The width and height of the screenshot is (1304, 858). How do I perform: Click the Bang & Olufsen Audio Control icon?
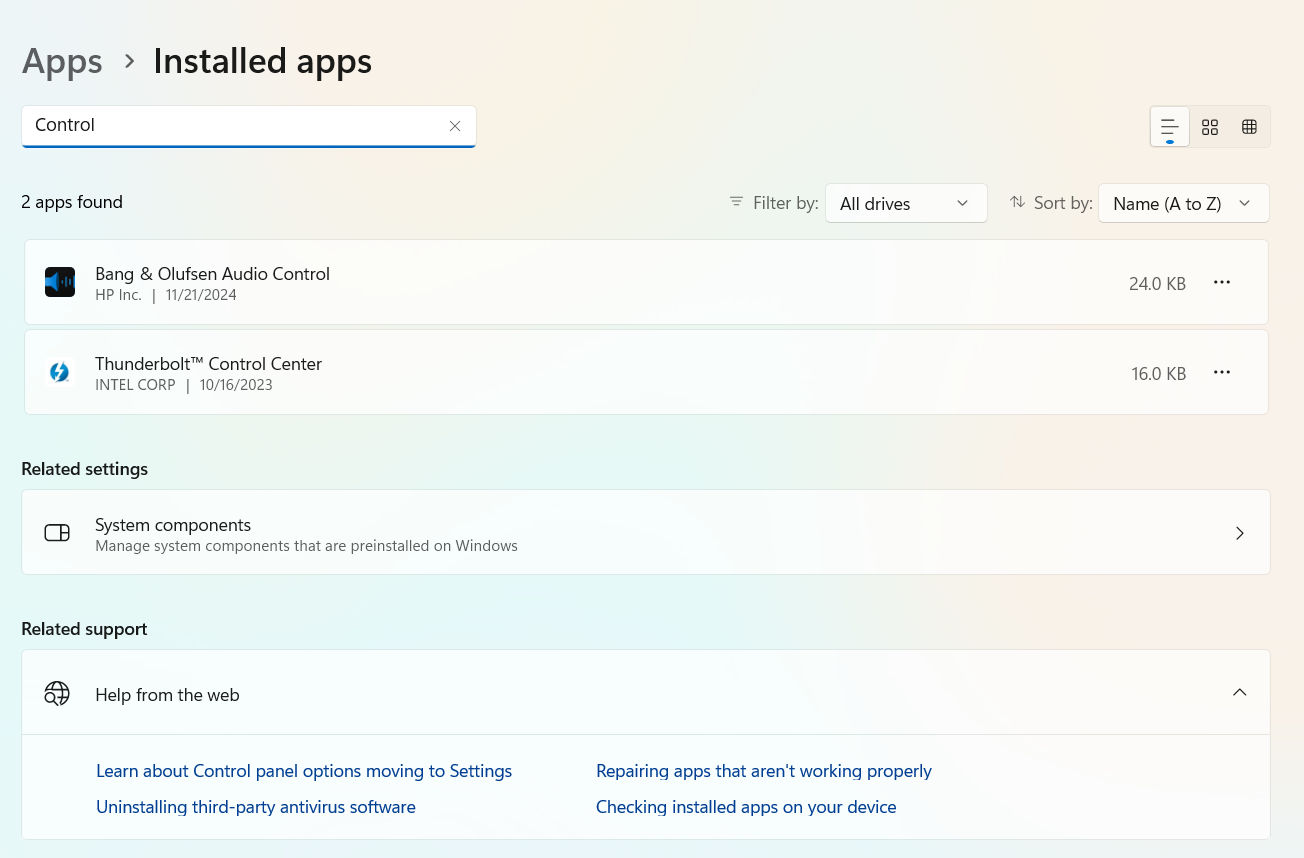click(60, 282)
